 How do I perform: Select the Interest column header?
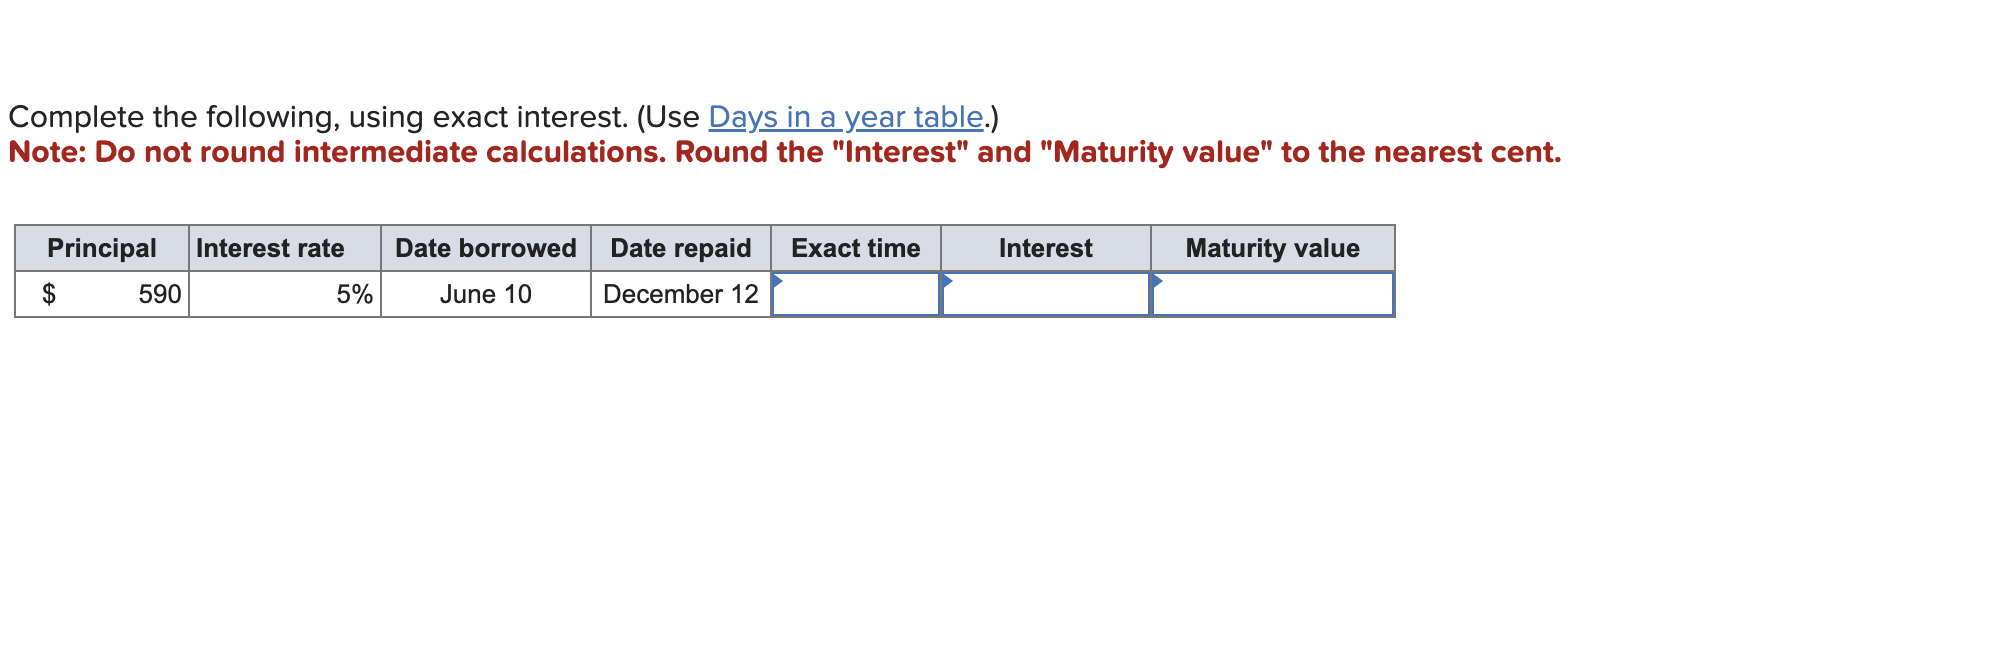coord(1045,247)
